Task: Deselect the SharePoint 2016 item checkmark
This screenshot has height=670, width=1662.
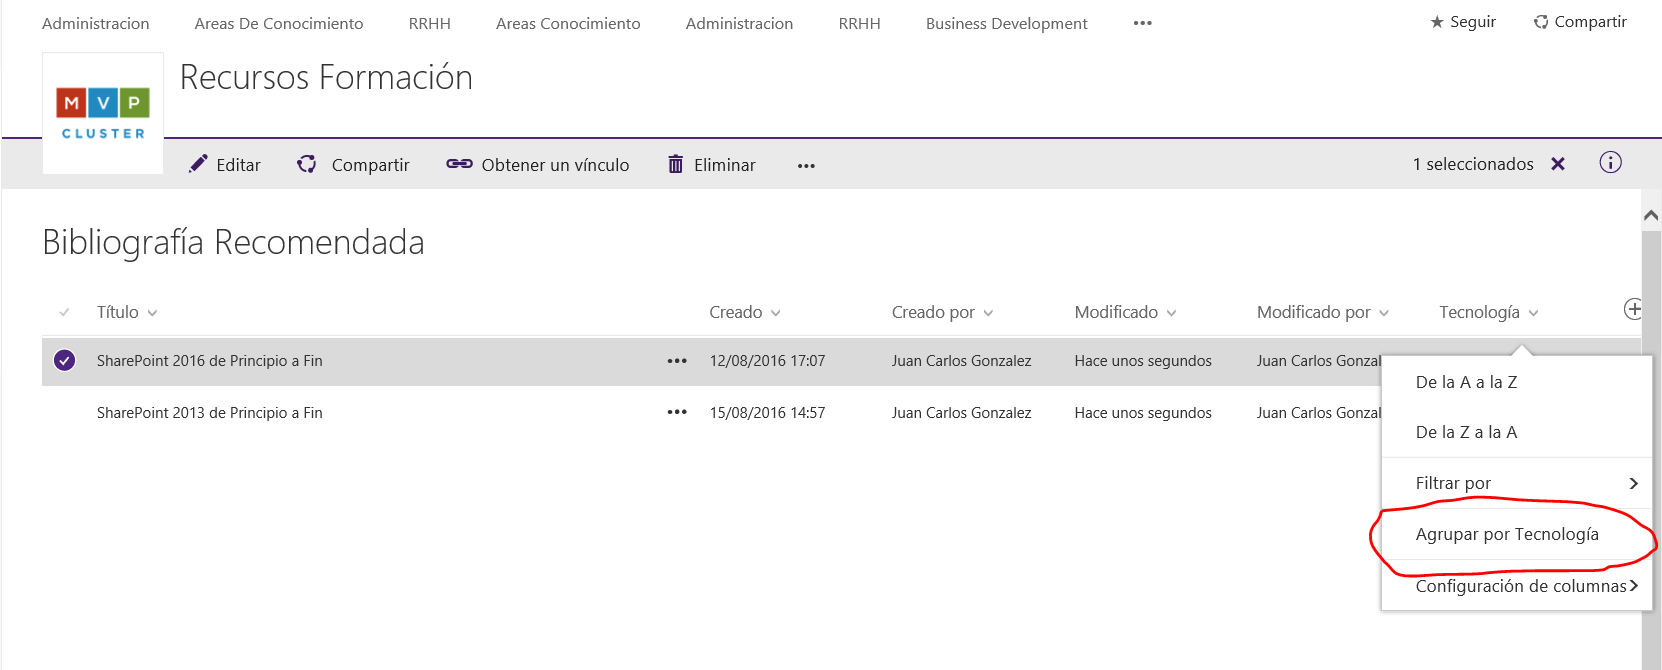Action: [65, 360]
